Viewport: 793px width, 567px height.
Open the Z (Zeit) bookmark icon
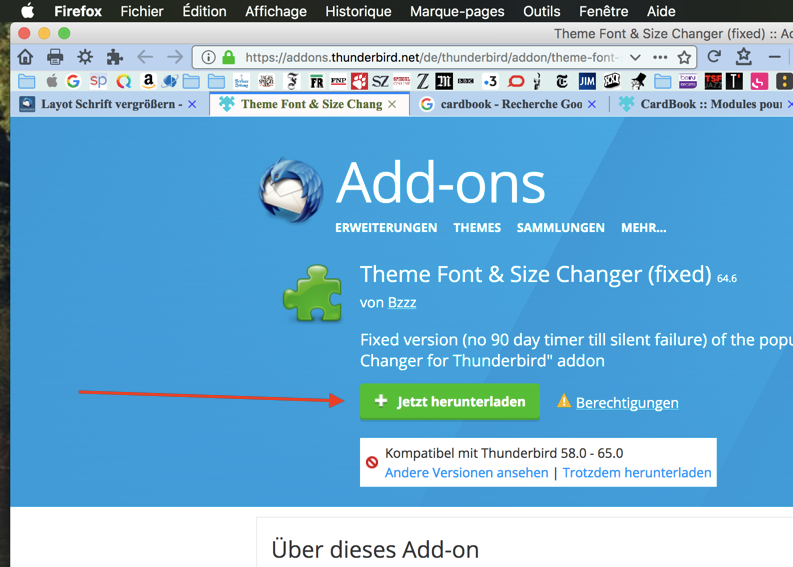pos(422,81)
